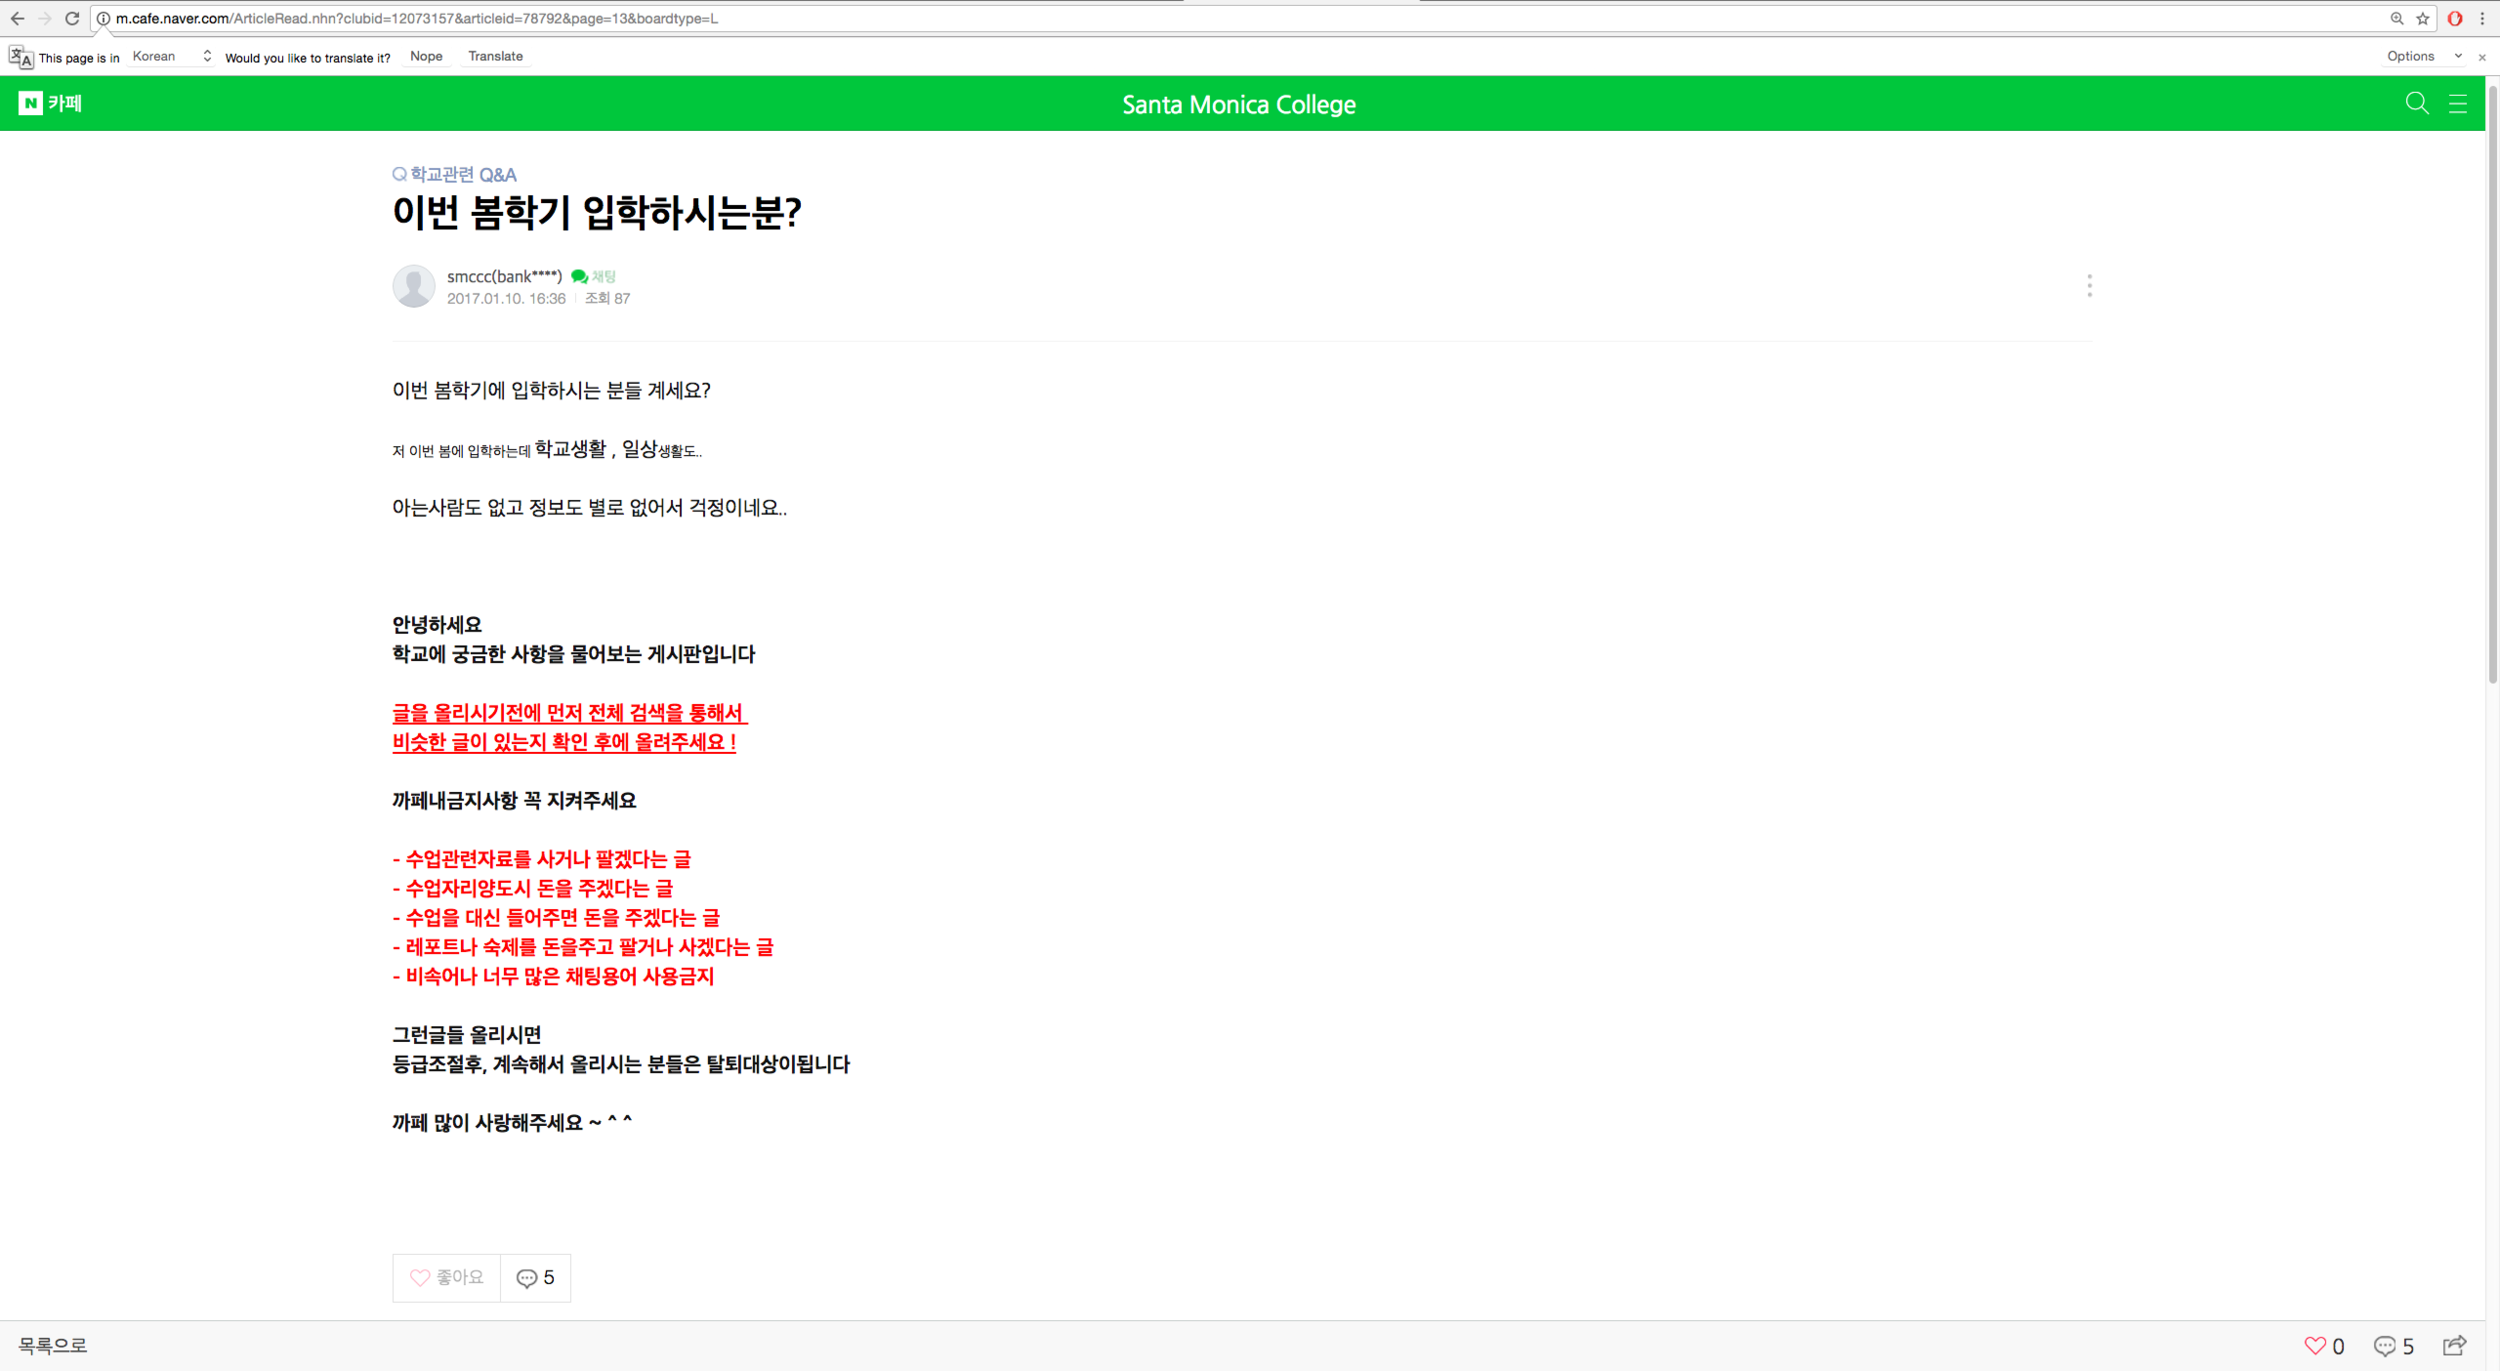Start a chat via the 채팅 icon

click(594, 277)
